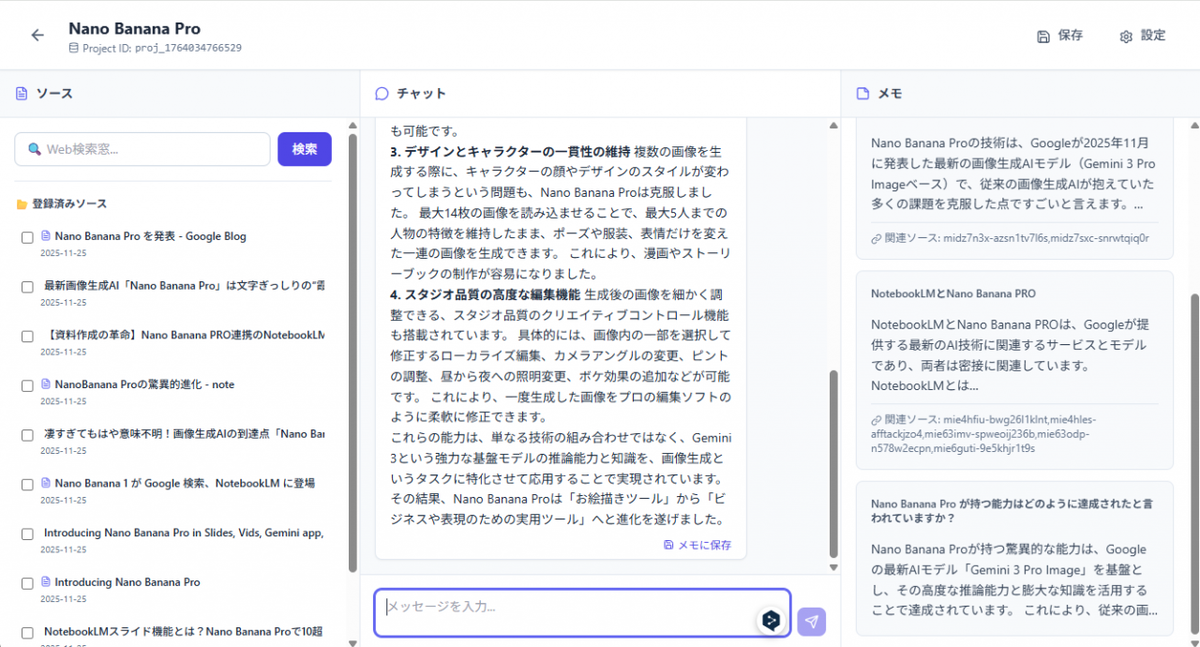Screen dimensions: 1200x647
Task: Click memo title NotebookLMとNano Banana PRO
Action: (x=953, y=294)
